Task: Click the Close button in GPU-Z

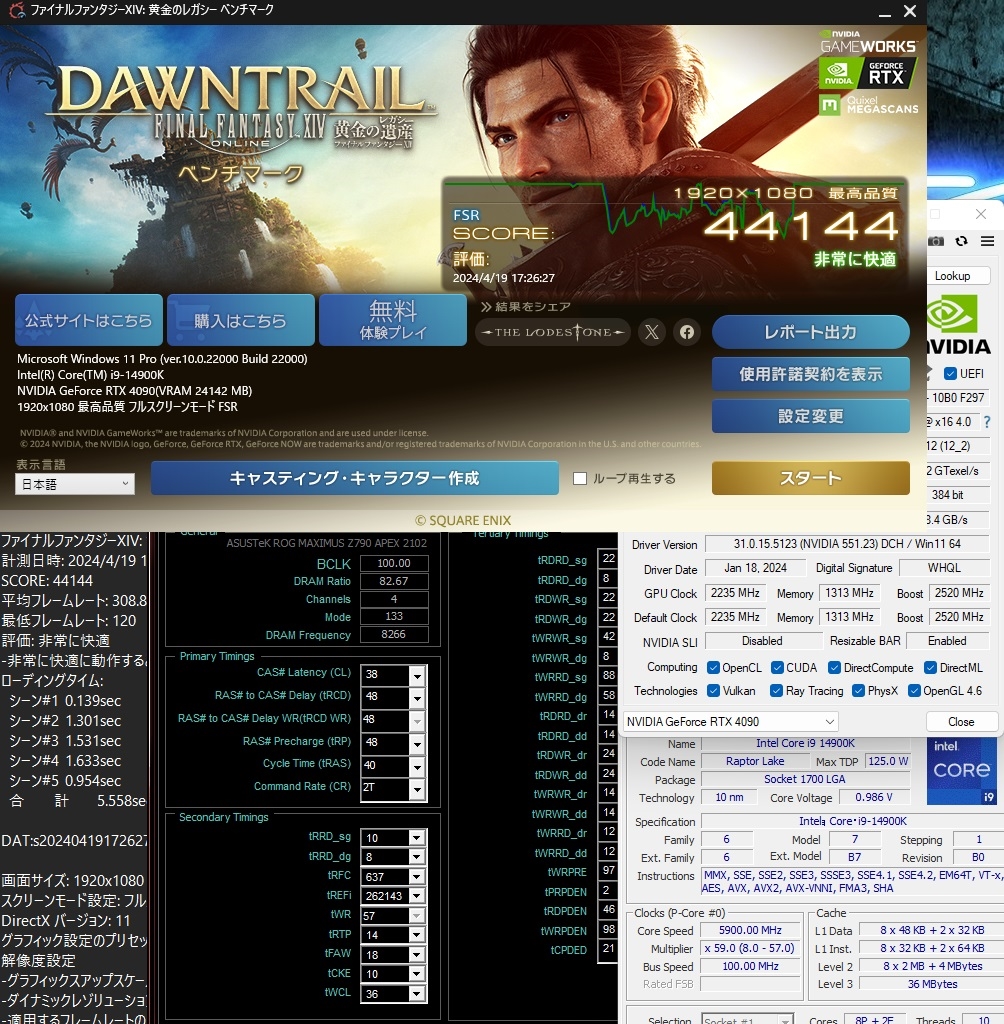Action: coord(962,722)
